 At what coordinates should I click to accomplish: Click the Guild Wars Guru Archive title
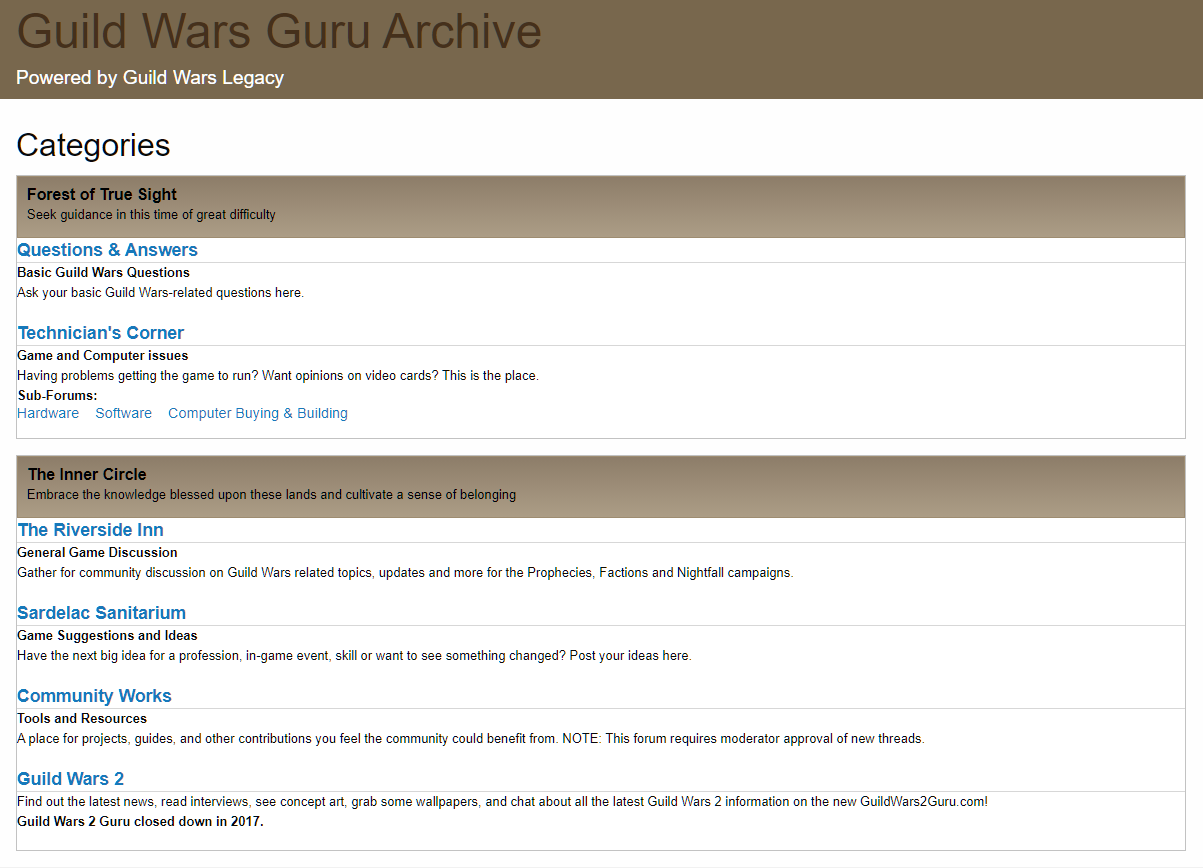pos(279,31)
